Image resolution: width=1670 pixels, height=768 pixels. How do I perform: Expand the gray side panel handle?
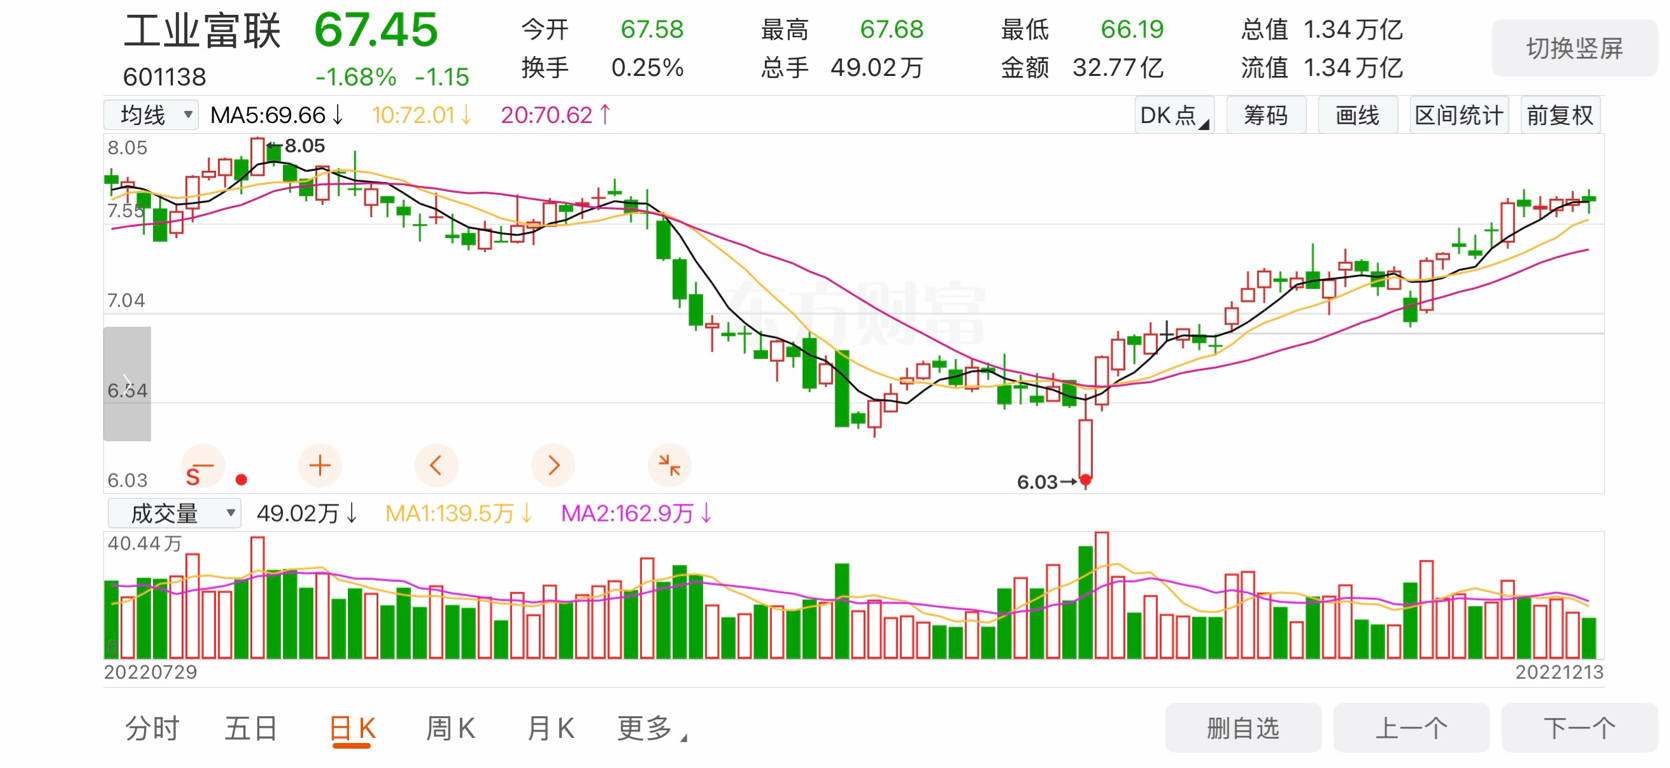[127, 384]
